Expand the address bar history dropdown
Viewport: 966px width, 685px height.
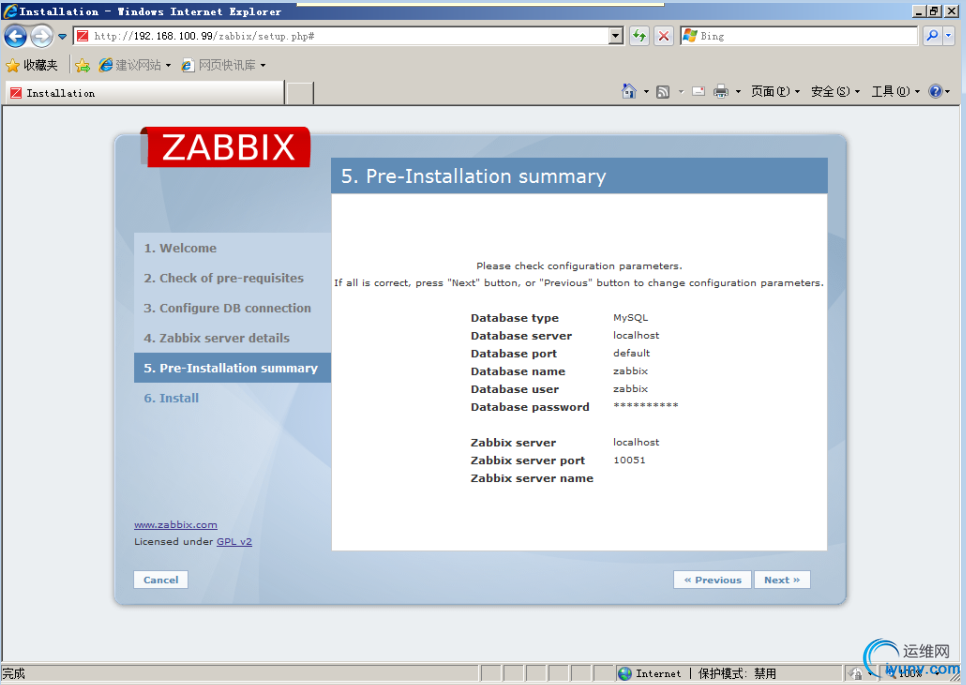(x=615, y=36)
